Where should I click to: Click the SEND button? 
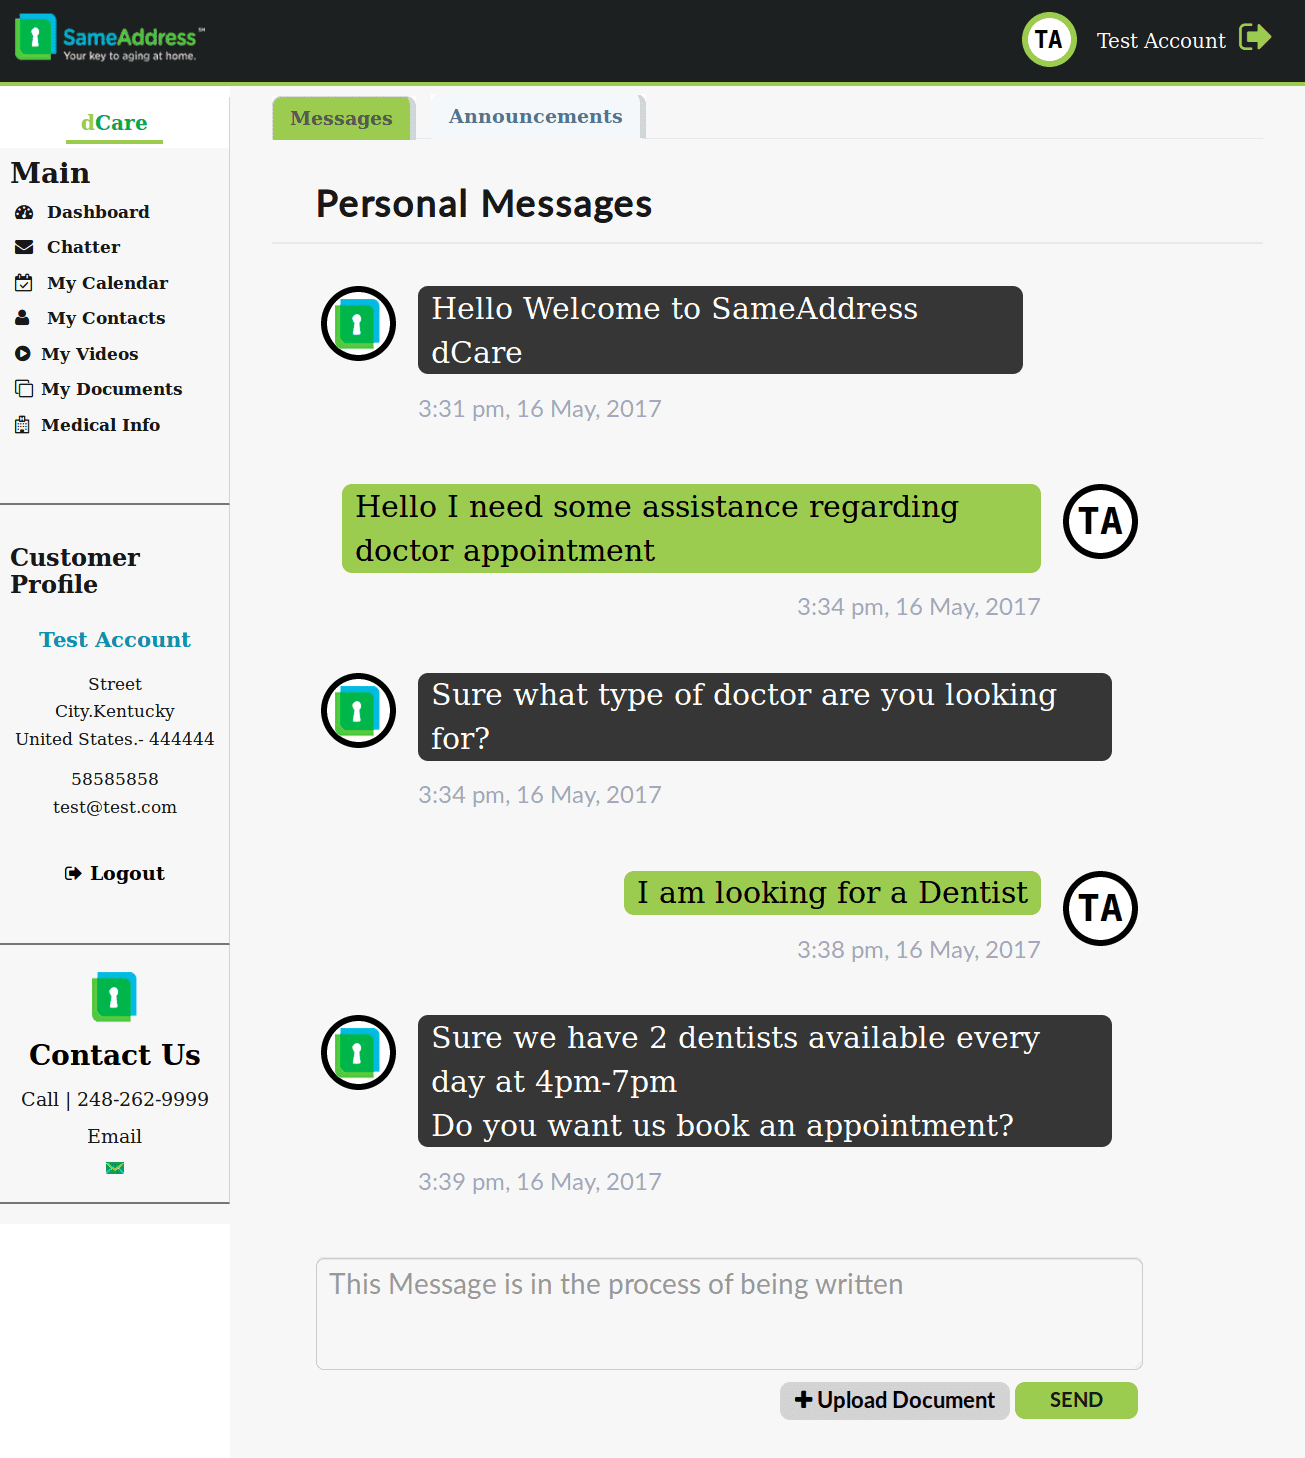point(1076,1400)
